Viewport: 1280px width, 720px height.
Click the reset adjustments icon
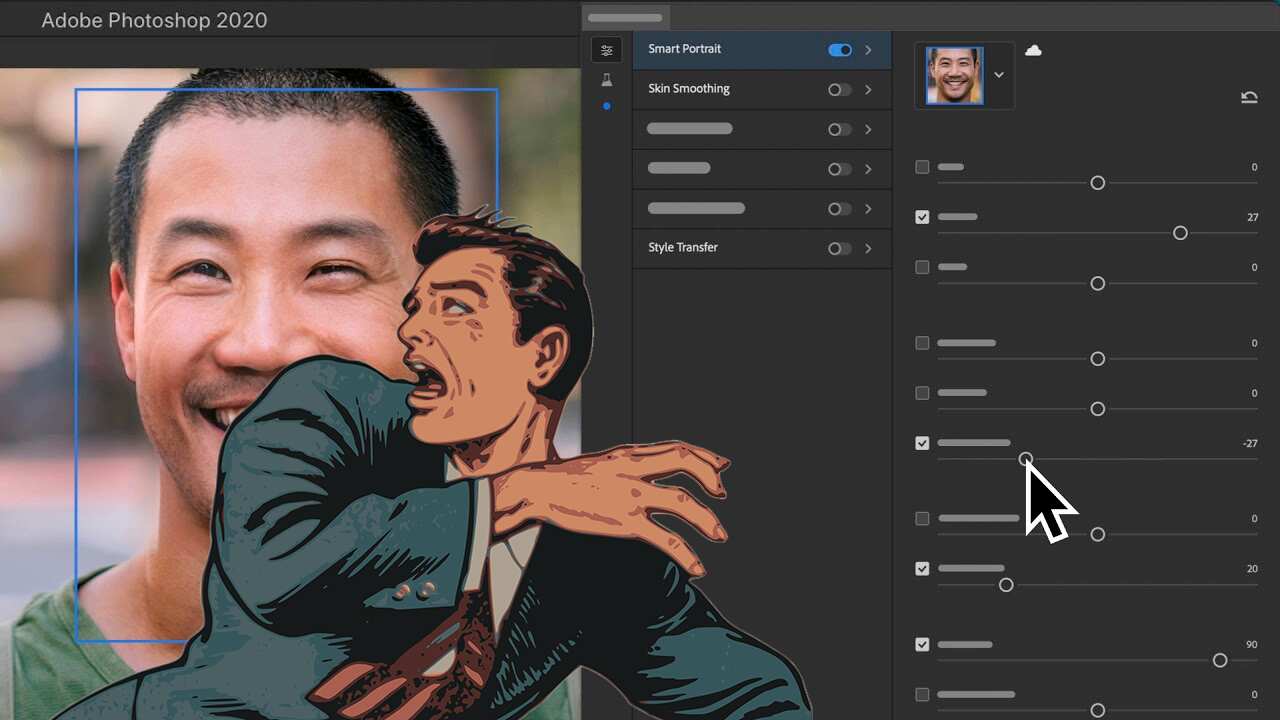(x=1248, y=96)
